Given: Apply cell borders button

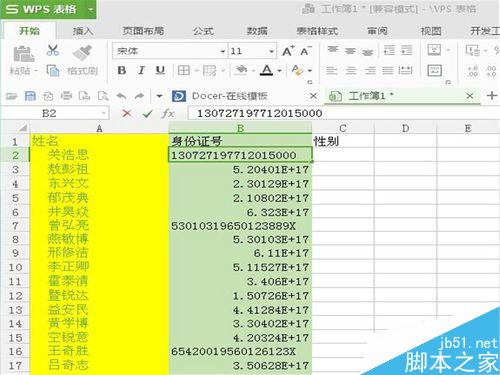Looking at the screenshot, I should pos(184,70).
